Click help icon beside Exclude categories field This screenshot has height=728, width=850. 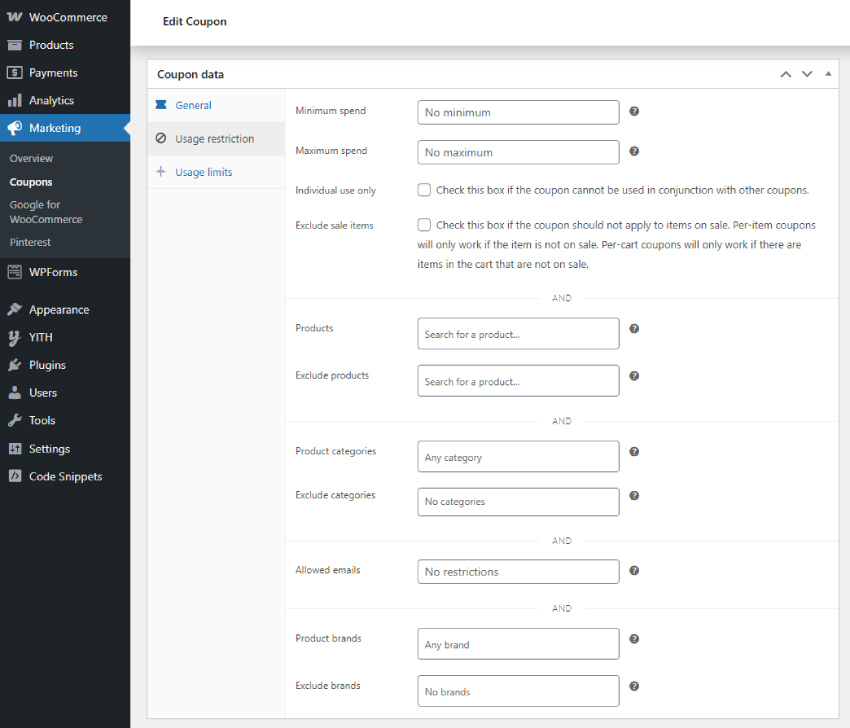(x=634, y=496)
